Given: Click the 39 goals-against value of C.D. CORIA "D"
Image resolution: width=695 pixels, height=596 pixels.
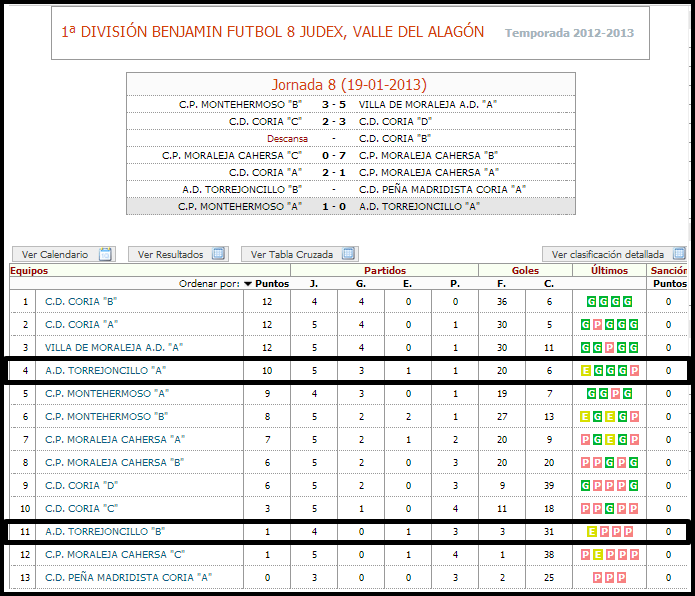Looking at the screenshot, I should pyautogui.click(x=549, y=486).
